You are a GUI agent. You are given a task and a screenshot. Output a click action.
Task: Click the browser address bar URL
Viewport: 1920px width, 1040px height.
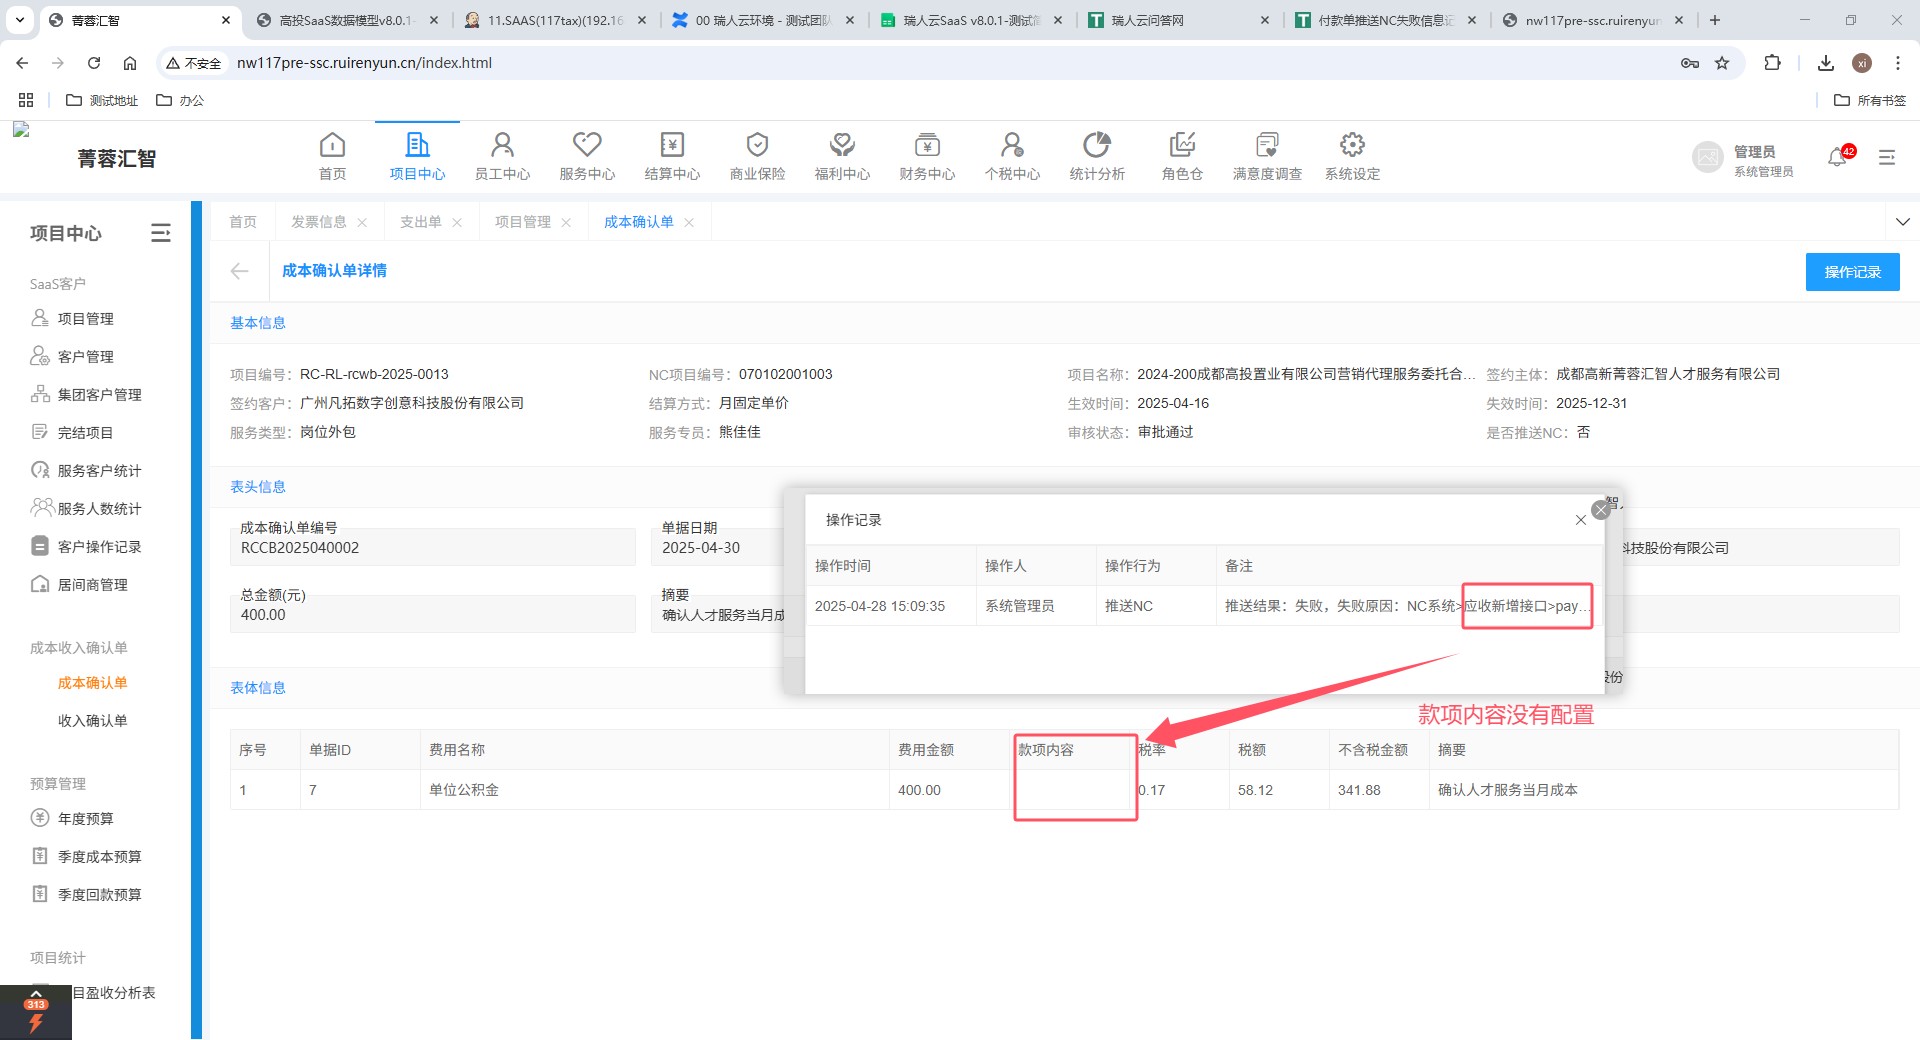pyautogui.click(x=364, y=63)
